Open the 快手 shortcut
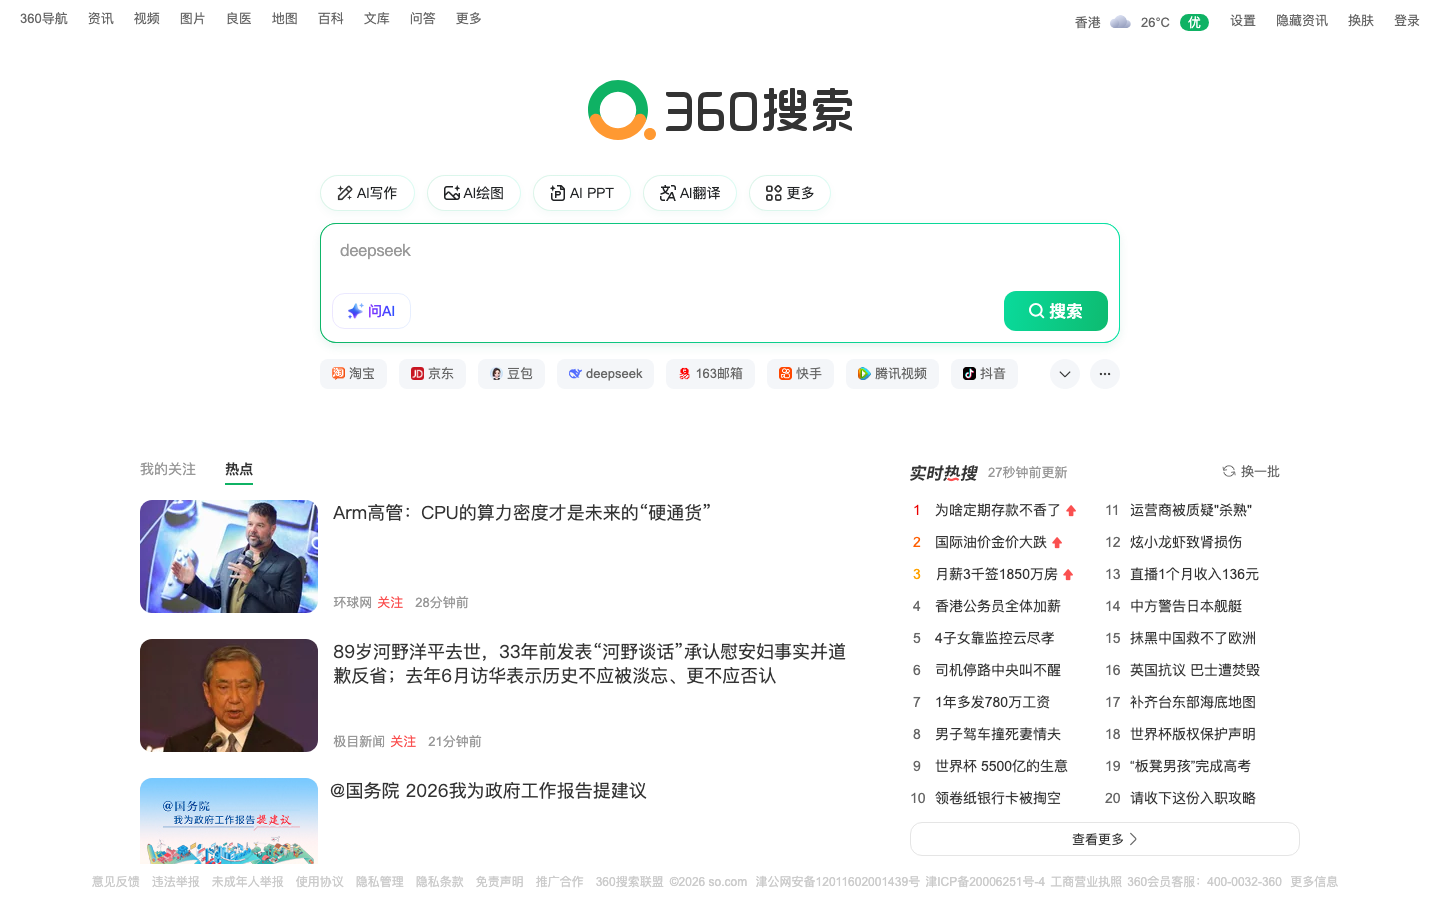 point(800,373)
